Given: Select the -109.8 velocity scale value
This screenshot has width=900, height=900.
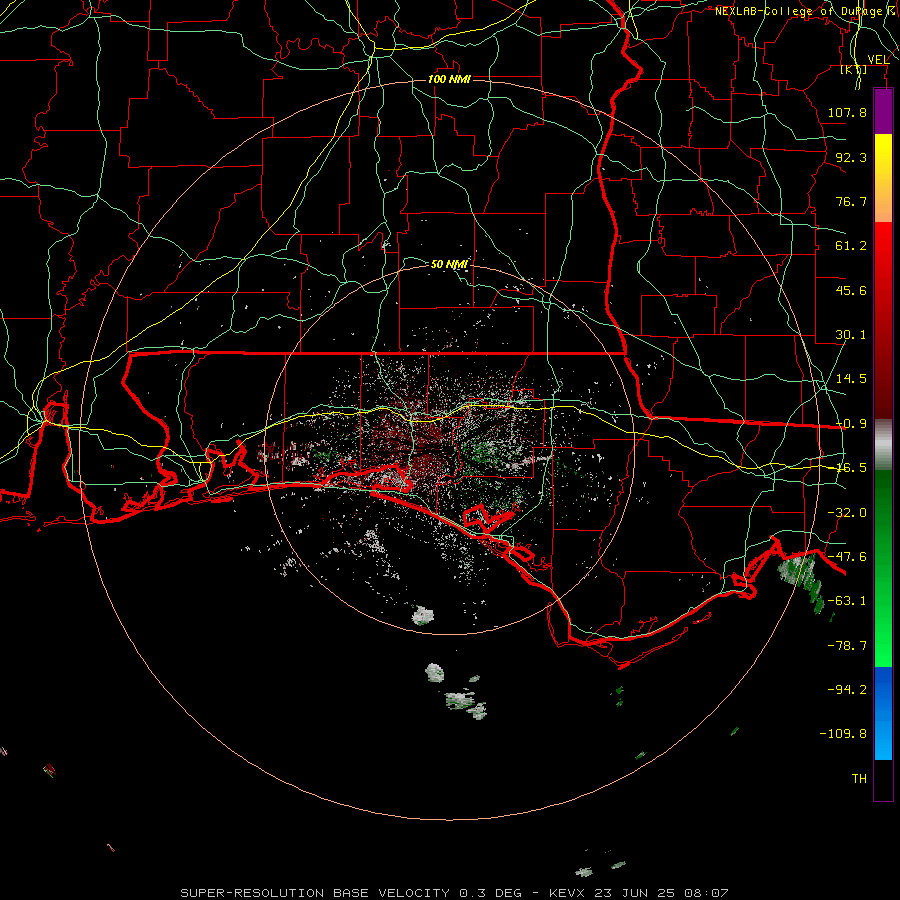Looking at the screenshot, I should point(843,734).
